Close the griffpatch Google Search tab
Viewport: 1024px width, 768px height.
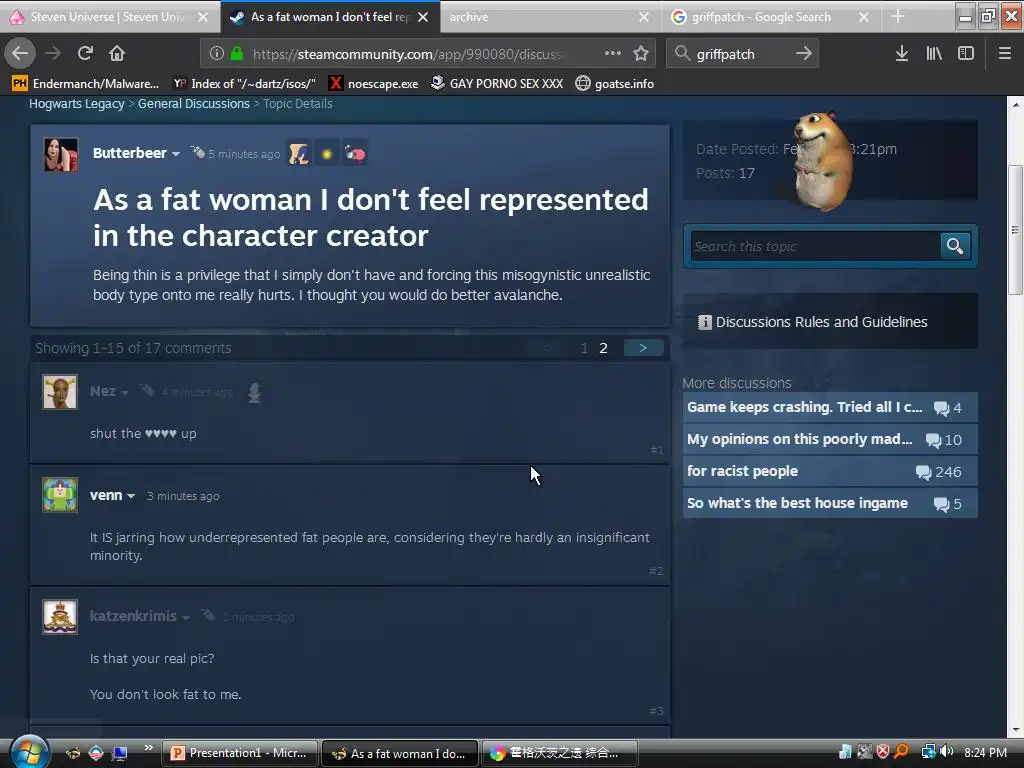tap(863, 17)
